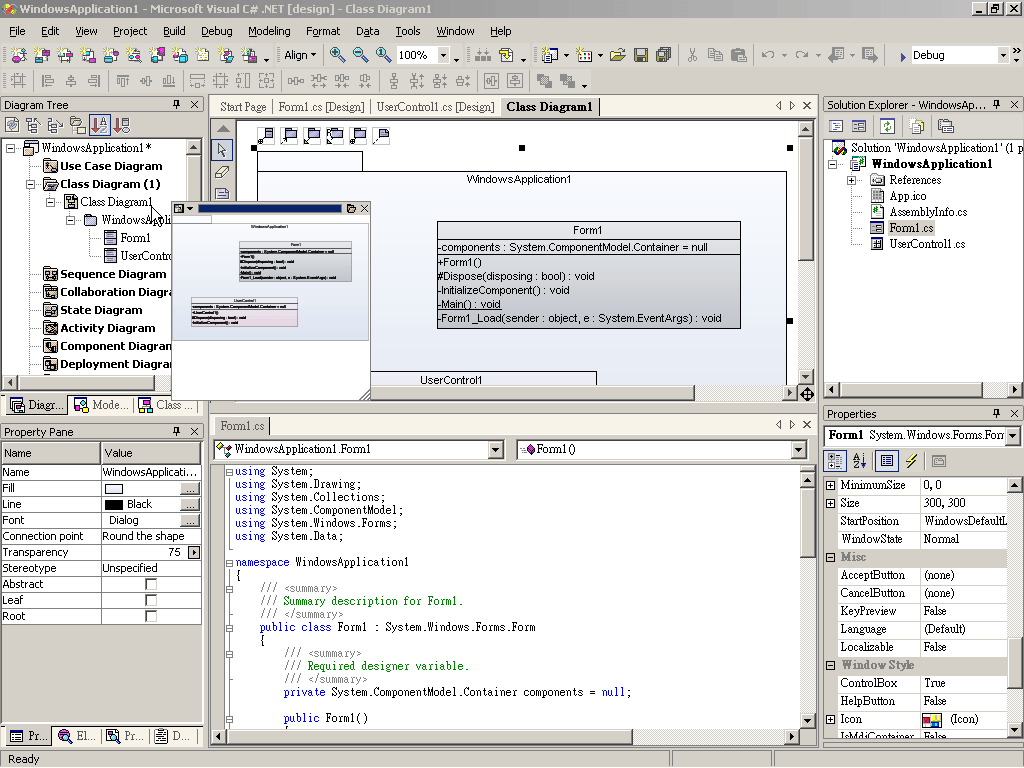Click the Undo arrow icon
The image size is (1024, 768).
pyautogui.click(x=768, y=55)
